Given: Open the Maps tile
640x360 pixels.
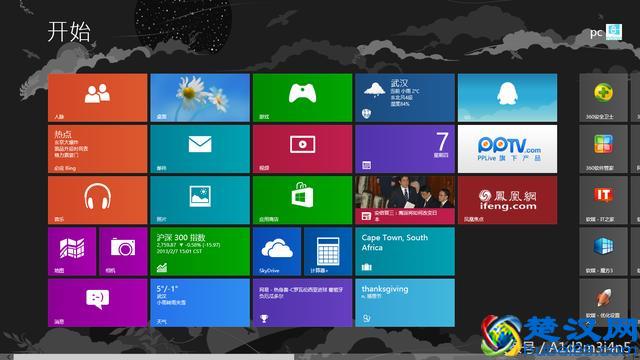Looking at the screenshot, I should [72, 251].
